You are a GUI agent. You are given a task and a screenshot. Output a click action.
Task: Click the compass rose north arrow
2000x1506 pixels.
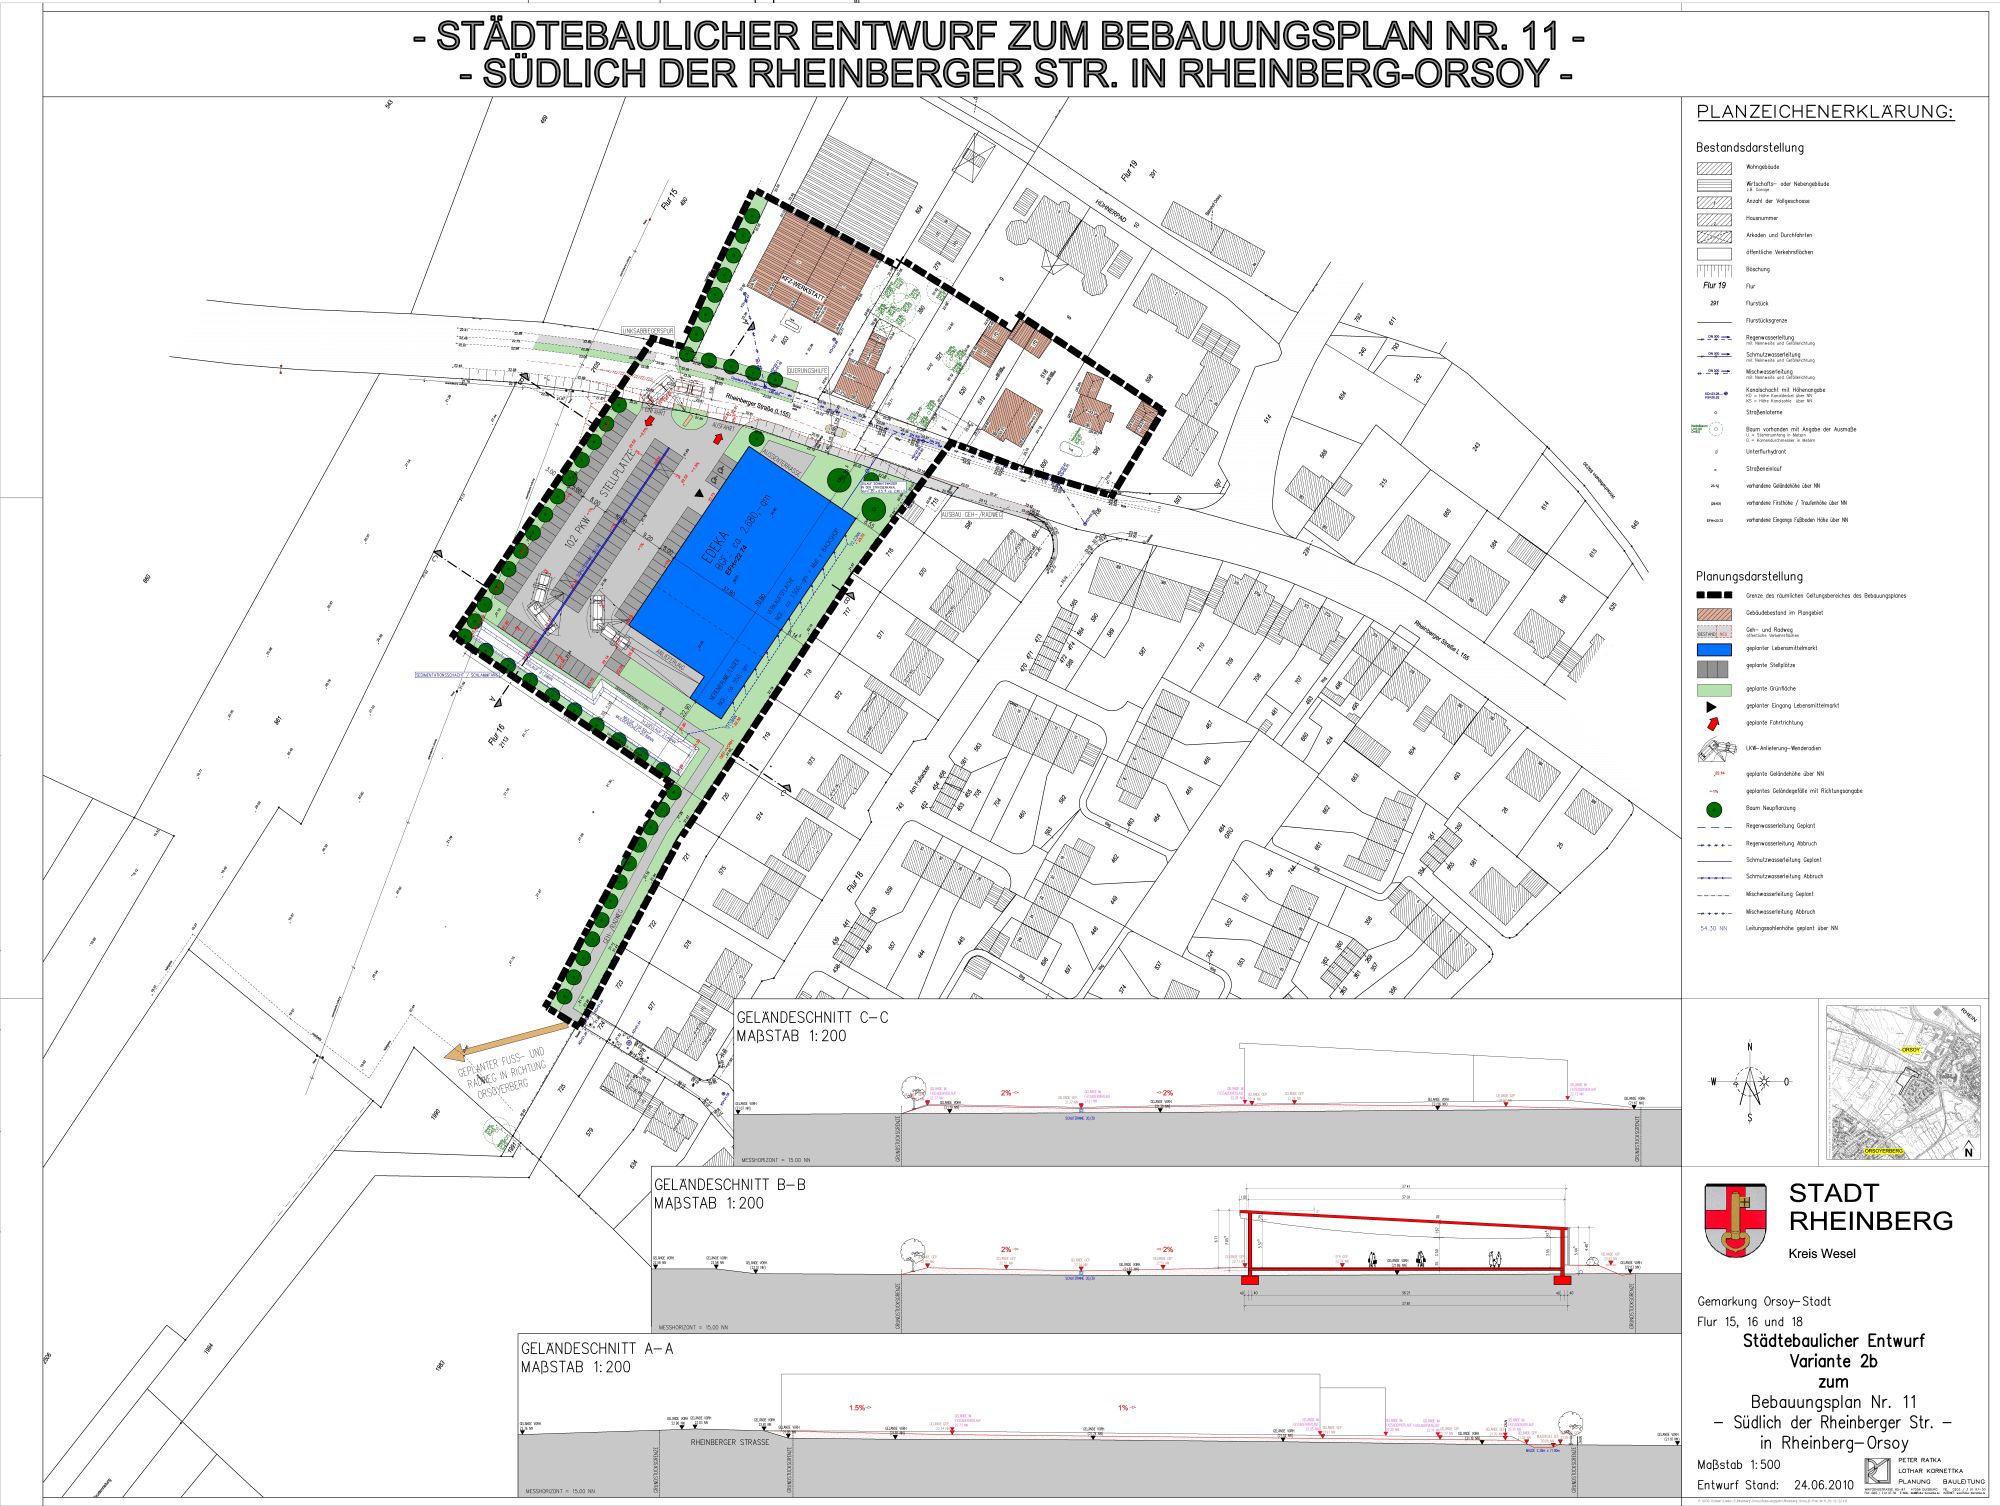1750,1083
